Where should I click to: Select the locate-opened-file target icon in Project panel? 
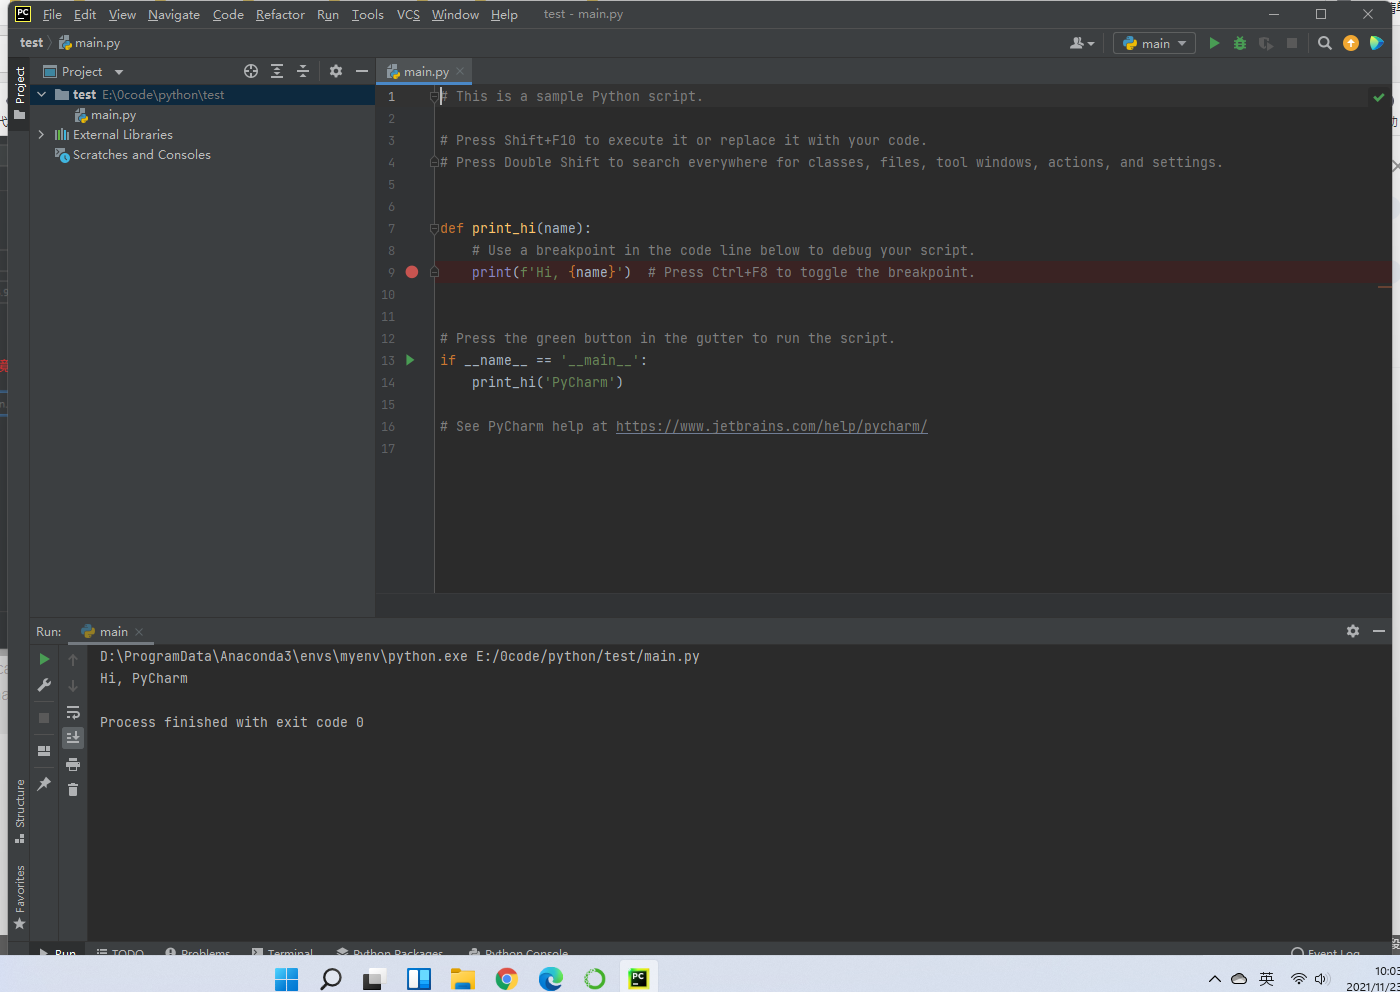(251, 71)
